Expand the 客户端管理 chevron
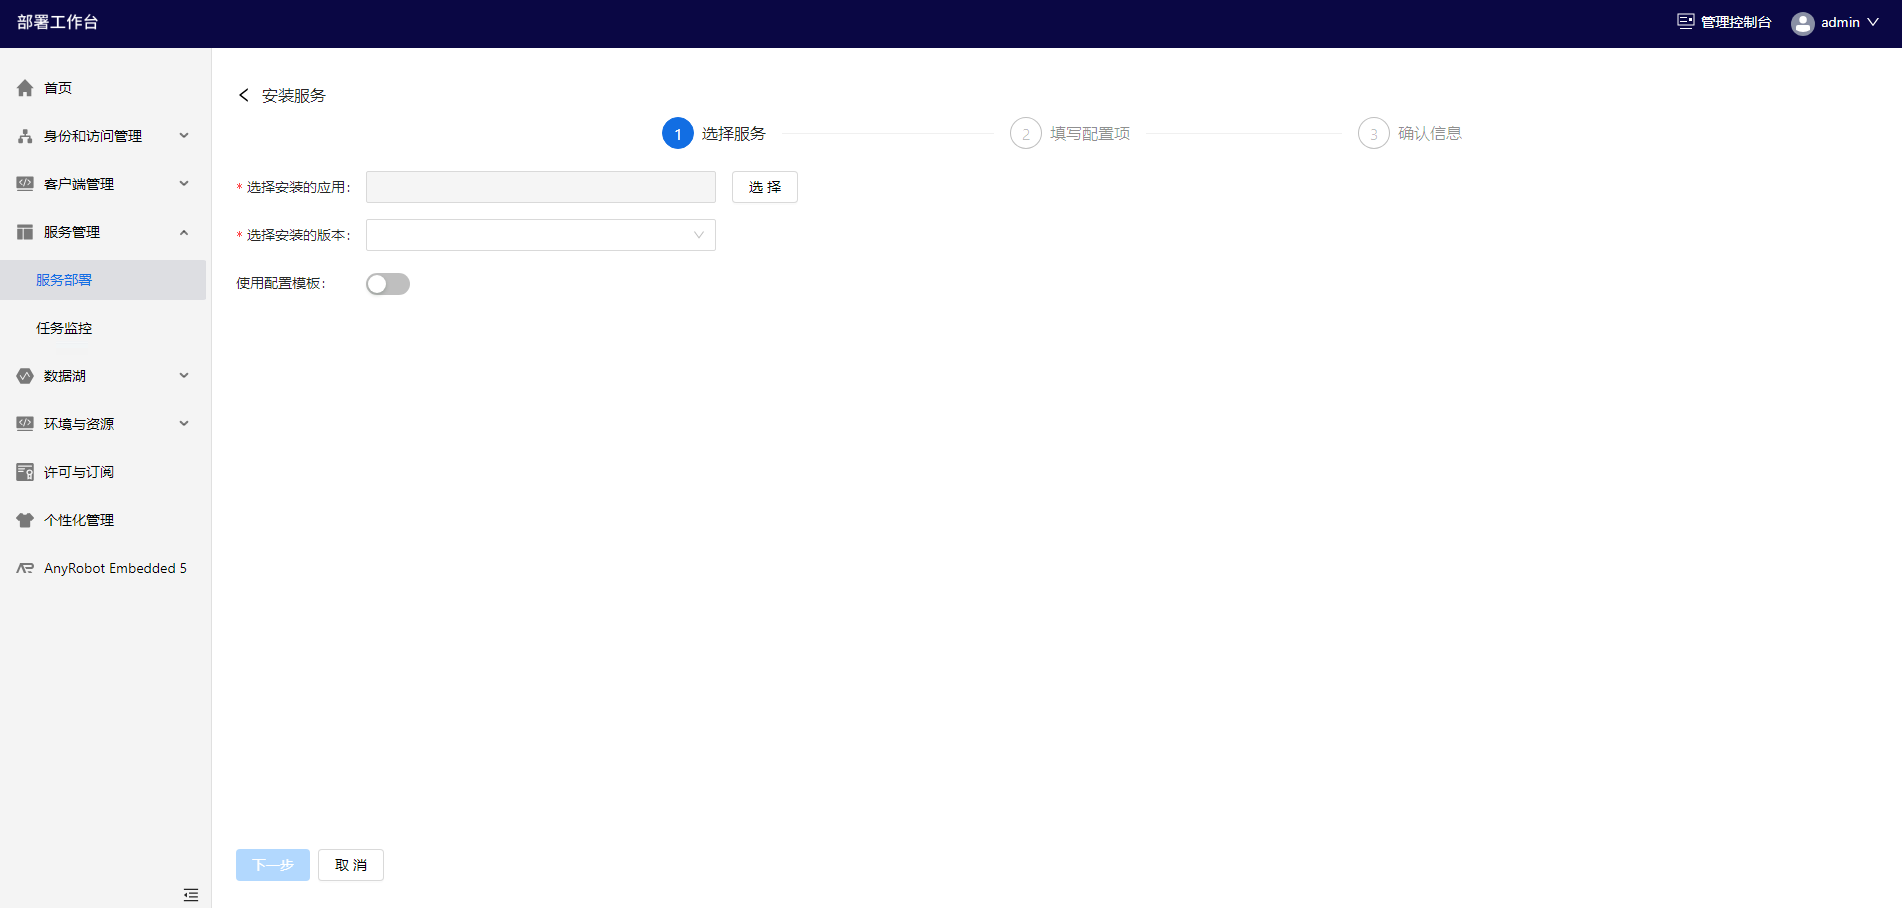This screenshot has height=908, width=1902. click(184, 183)
